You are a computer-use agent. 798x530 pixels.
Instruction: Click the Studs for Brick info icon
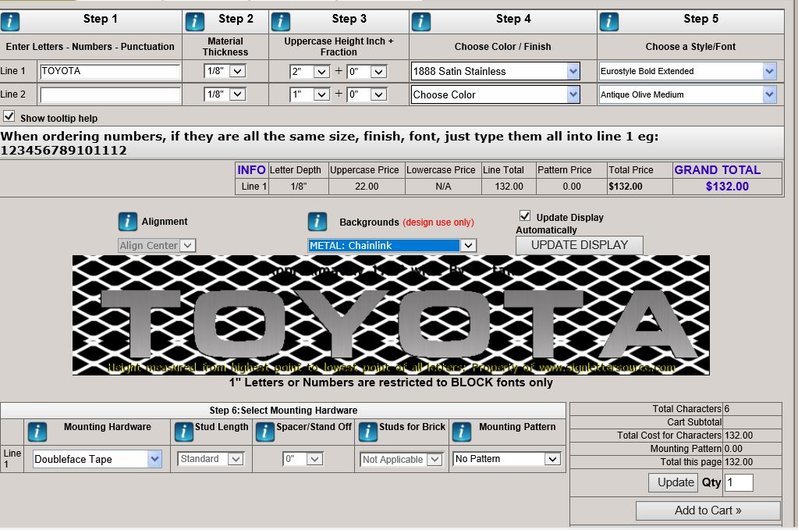pos(368,432)
